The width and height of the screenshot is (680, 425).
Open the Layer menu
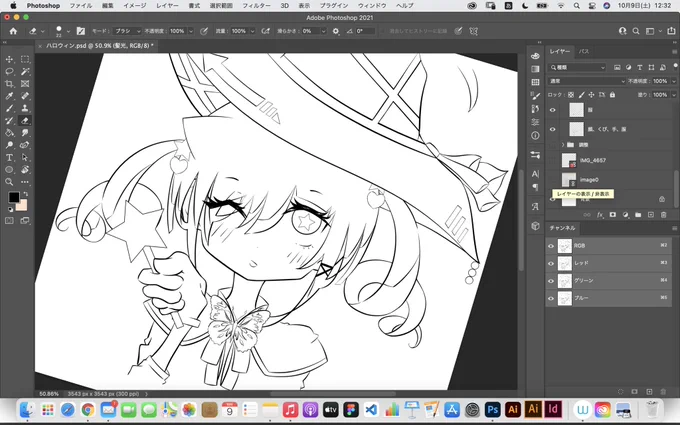click(x=167, y=6)
